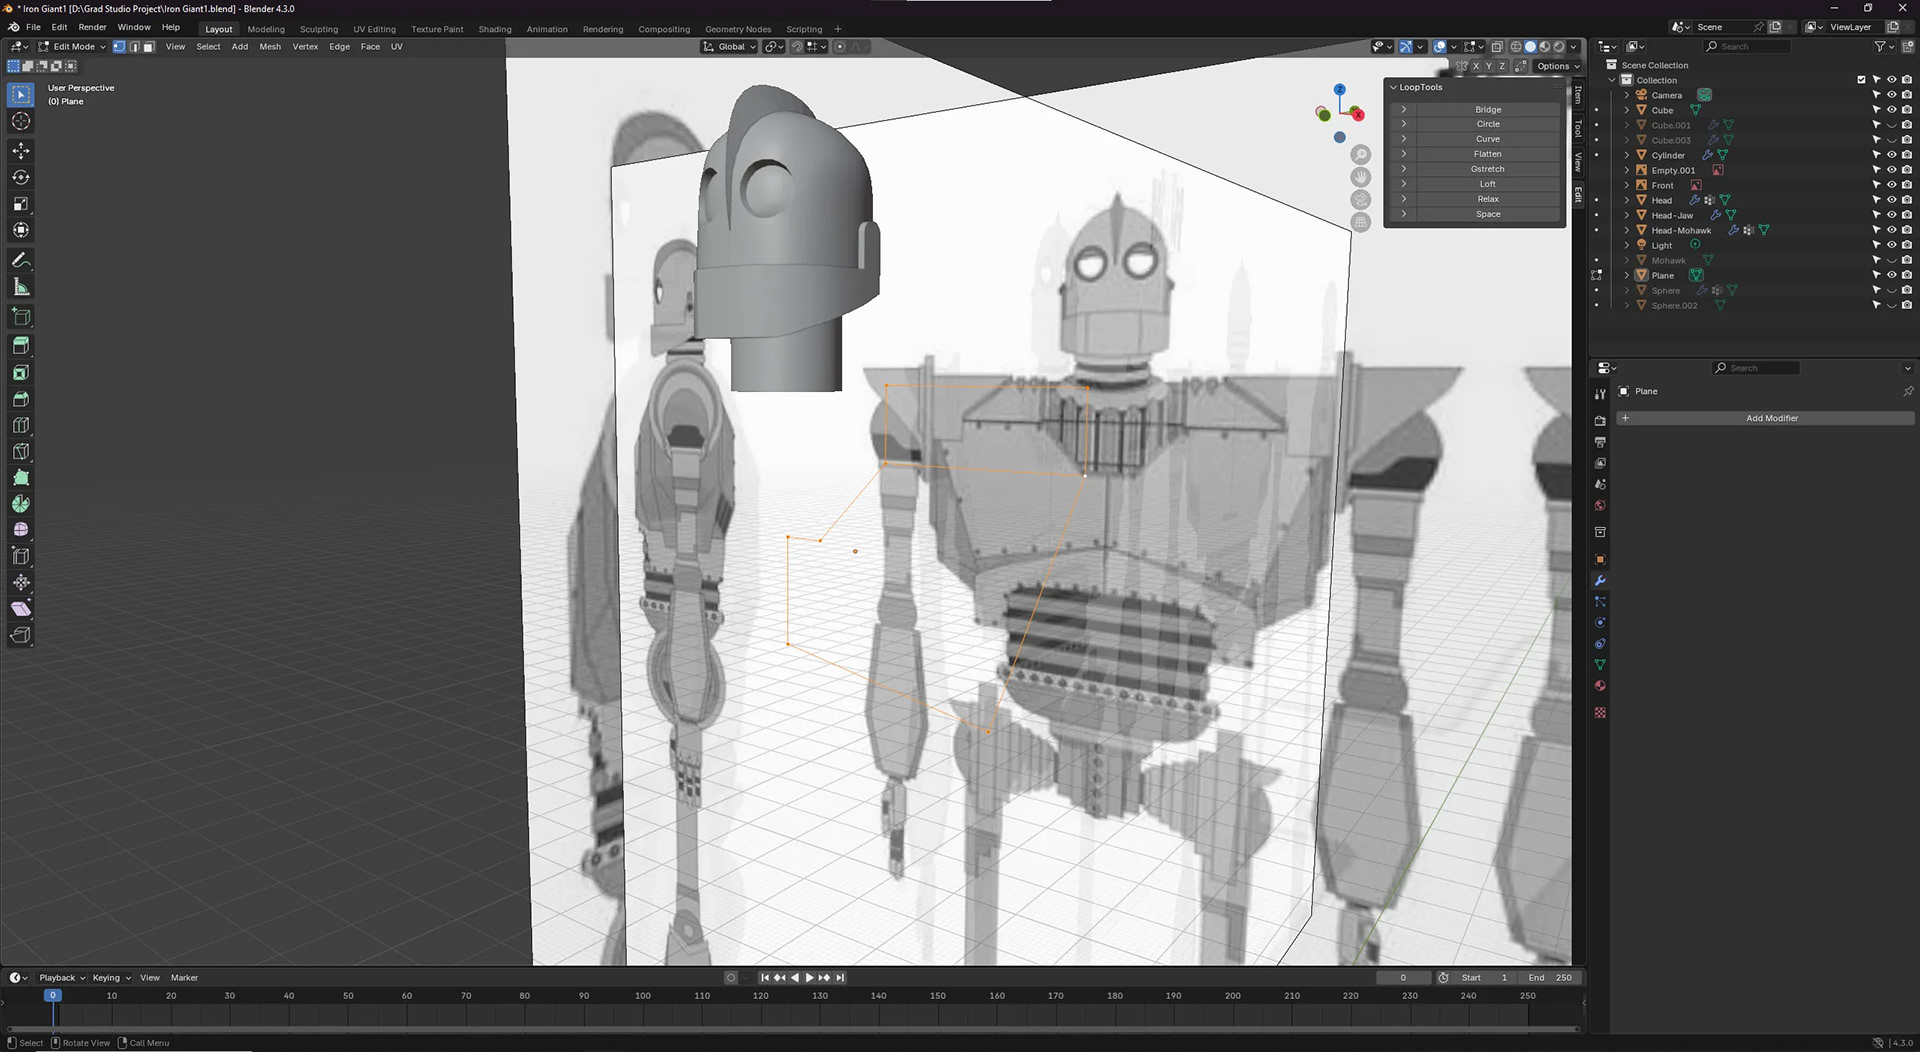Select the Extrude Region tool
Screen dimensions: 1920x1052
coord(21,345)
